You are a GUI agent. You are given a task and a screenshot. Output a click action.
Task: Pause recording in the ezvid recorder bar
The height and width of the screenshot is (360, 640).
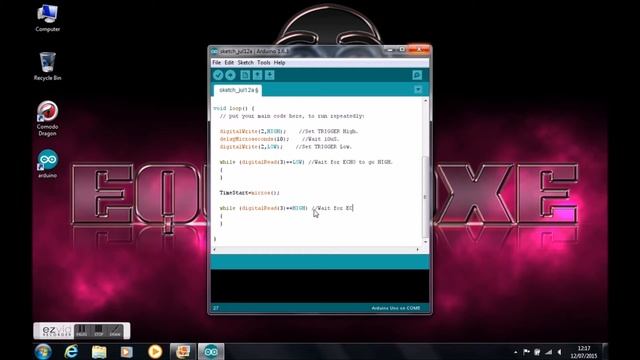(x=82, y=331)
